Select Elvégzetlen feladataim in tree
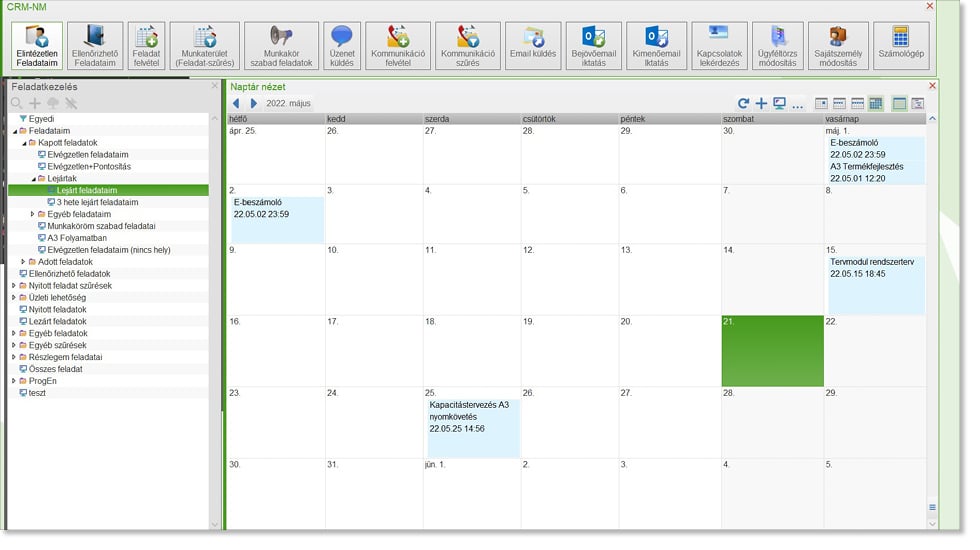 (88, 155)
